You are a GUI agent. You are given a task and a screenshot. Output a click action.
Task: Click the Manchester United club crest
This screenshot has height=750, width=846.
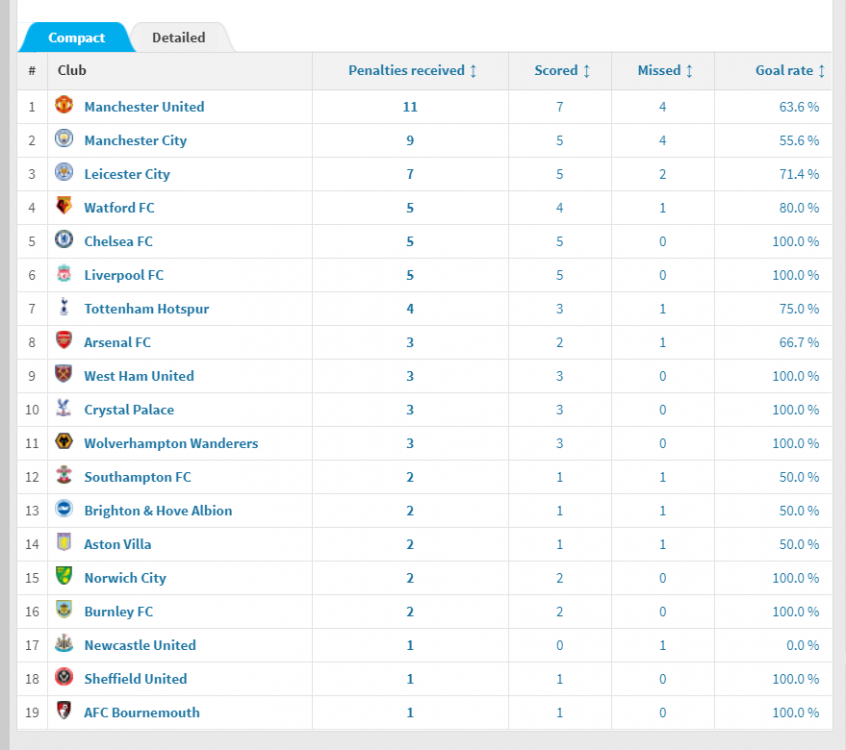pyautogui.click(x=64, y=105)
